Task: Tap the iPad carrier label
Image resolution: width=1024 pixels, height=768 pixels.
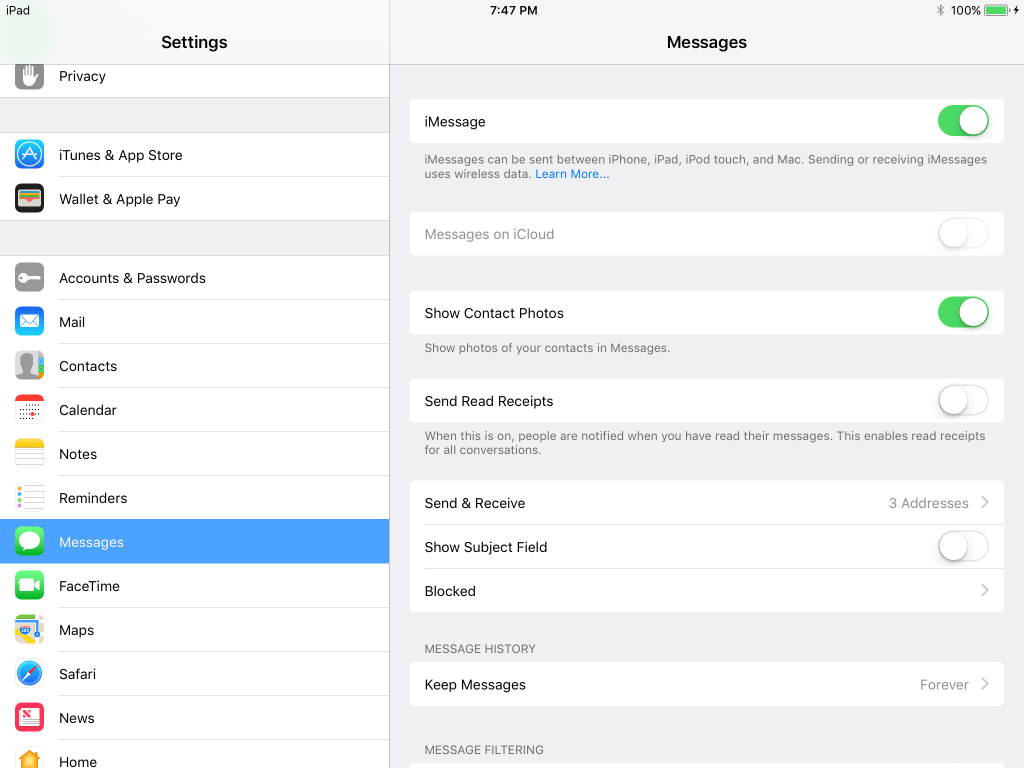Action: (18, 10)
